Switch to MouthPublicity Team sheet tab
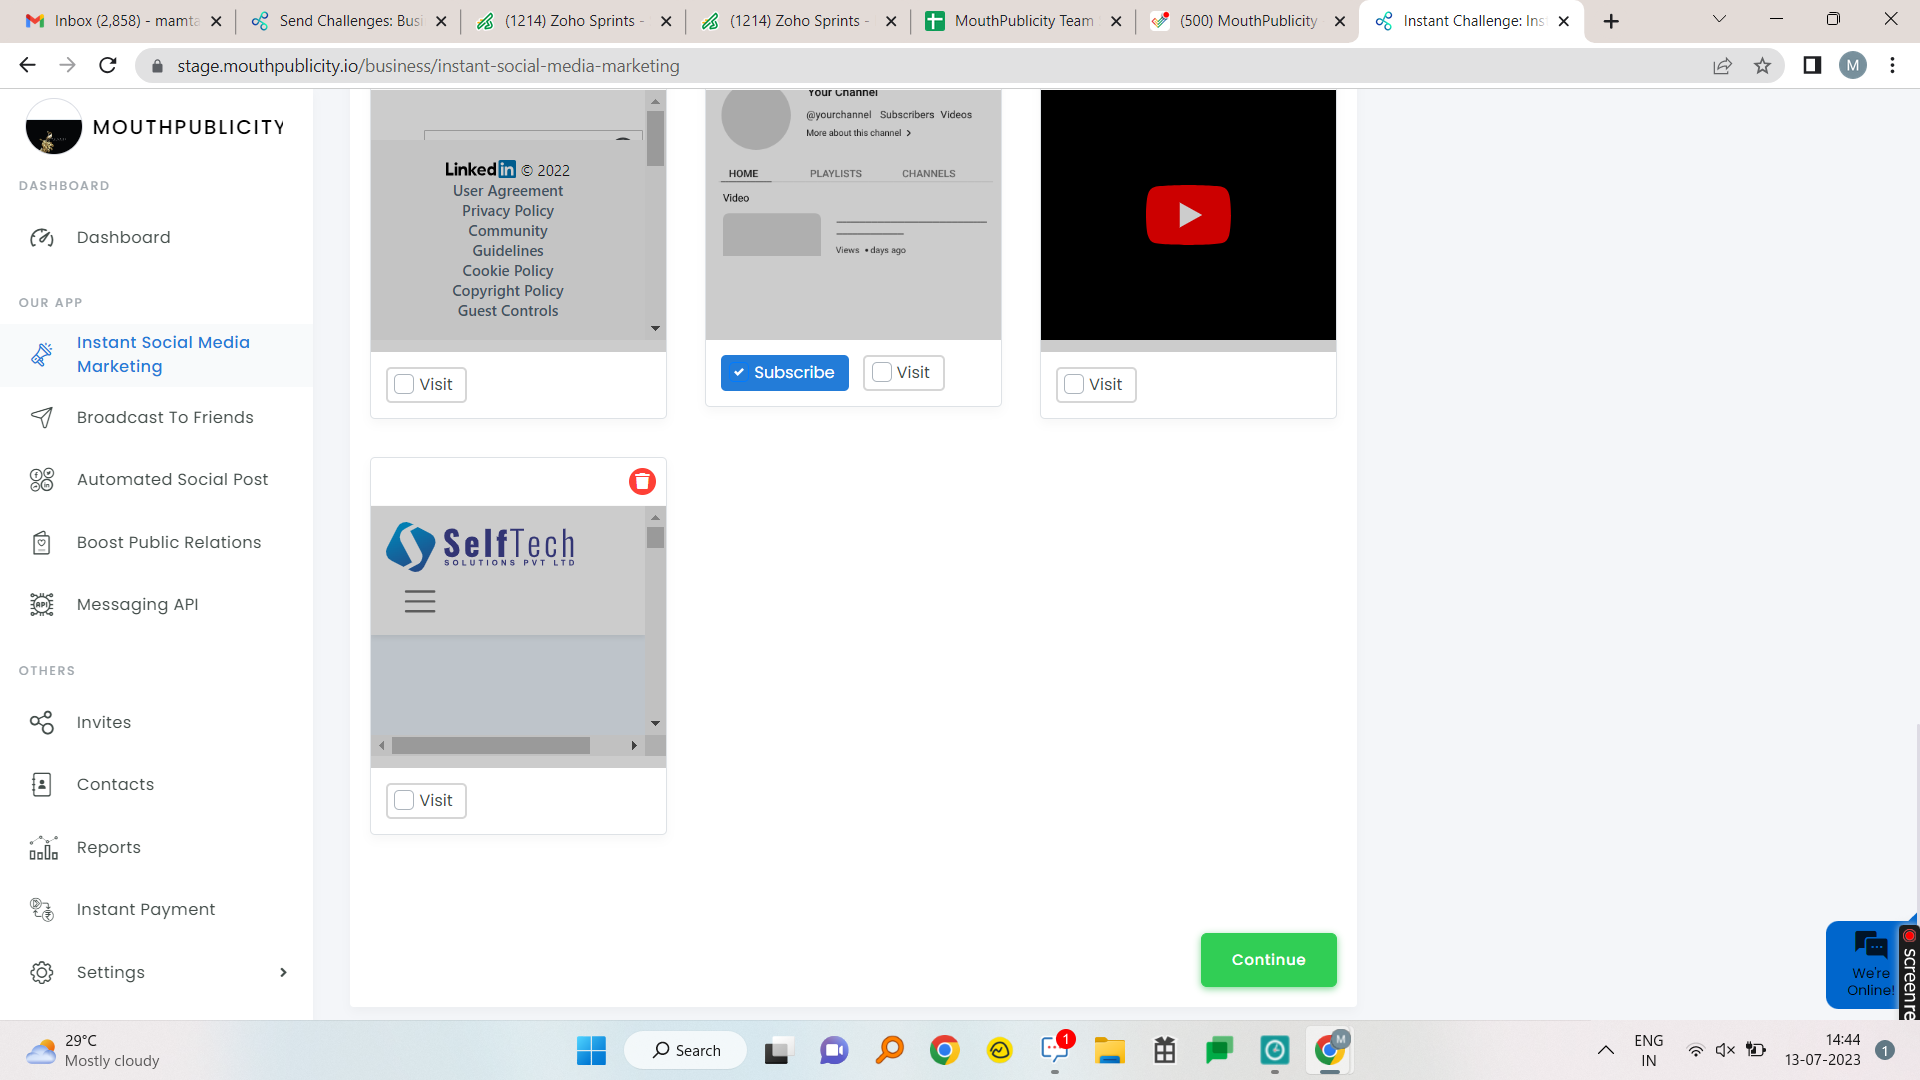 (x=1023, y=21)
